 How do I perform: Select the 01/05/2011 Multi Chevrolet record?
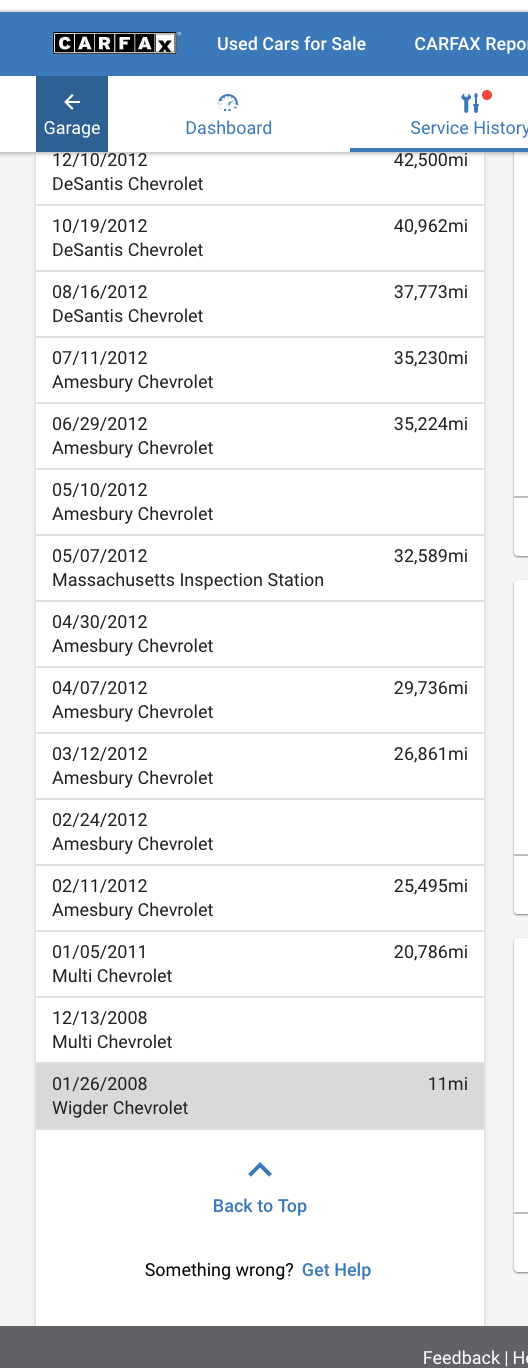coord(260,964)
